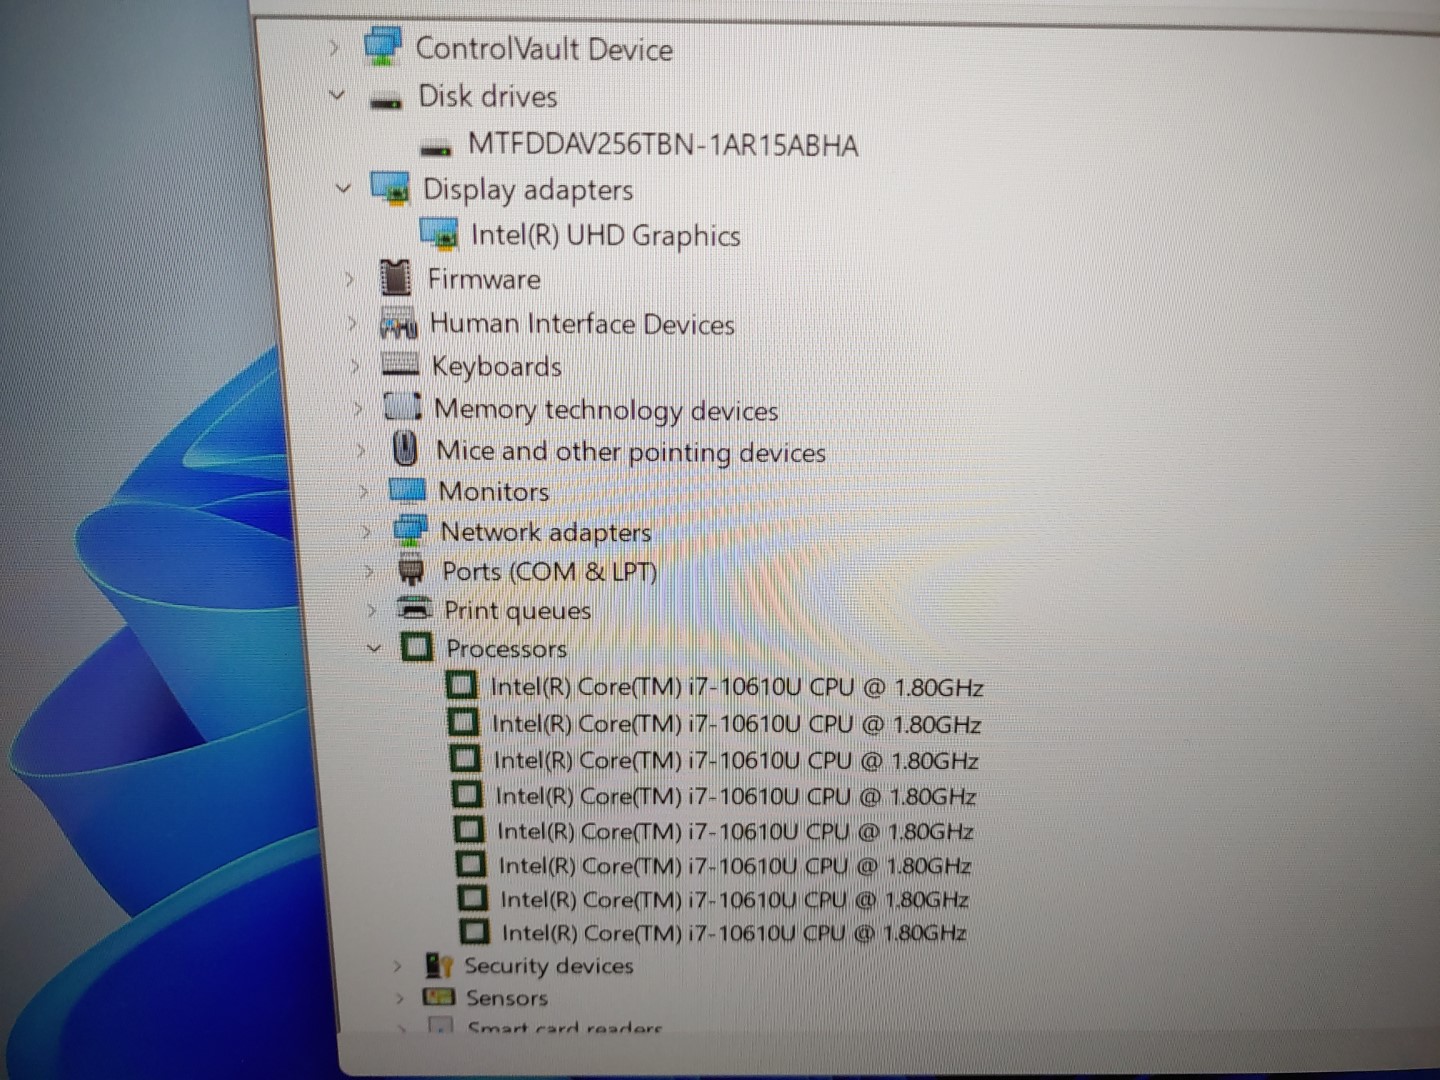Select the fourth i7-10610U processor text
Viewport: 1440px width, 1080px height.
[x=736, y=797]
